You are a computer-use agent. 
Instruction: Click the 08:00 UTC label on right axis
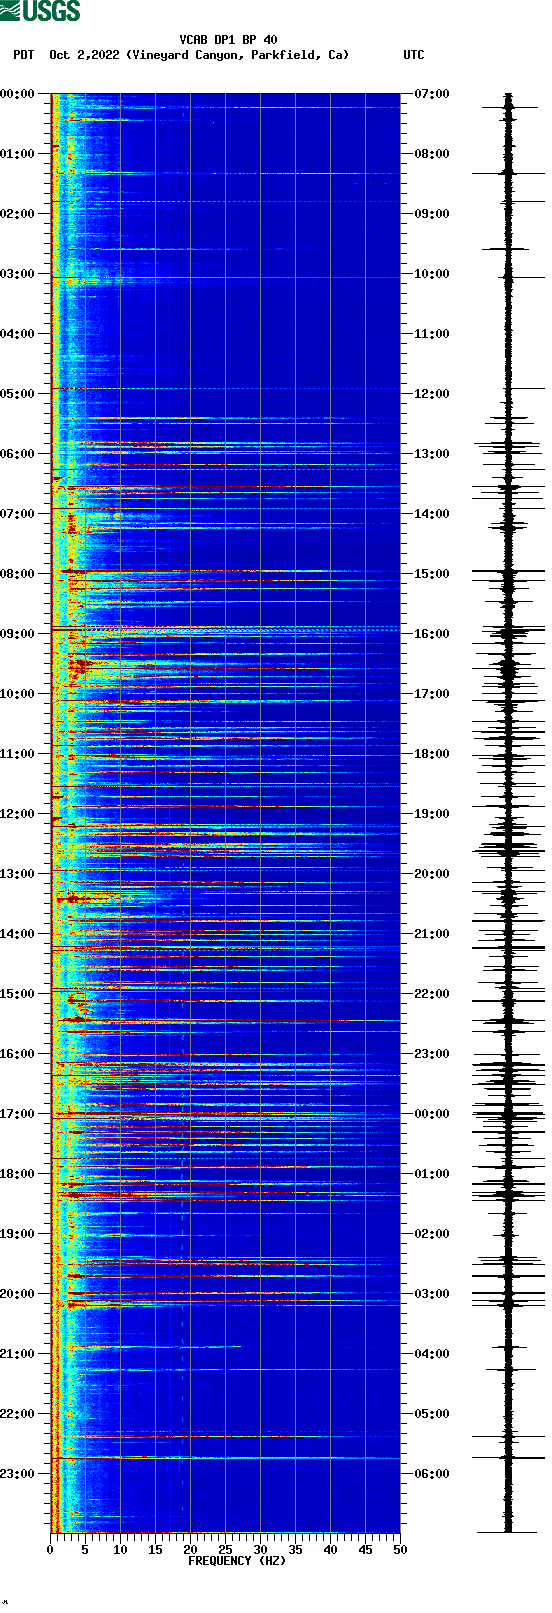tap(432, 154)
